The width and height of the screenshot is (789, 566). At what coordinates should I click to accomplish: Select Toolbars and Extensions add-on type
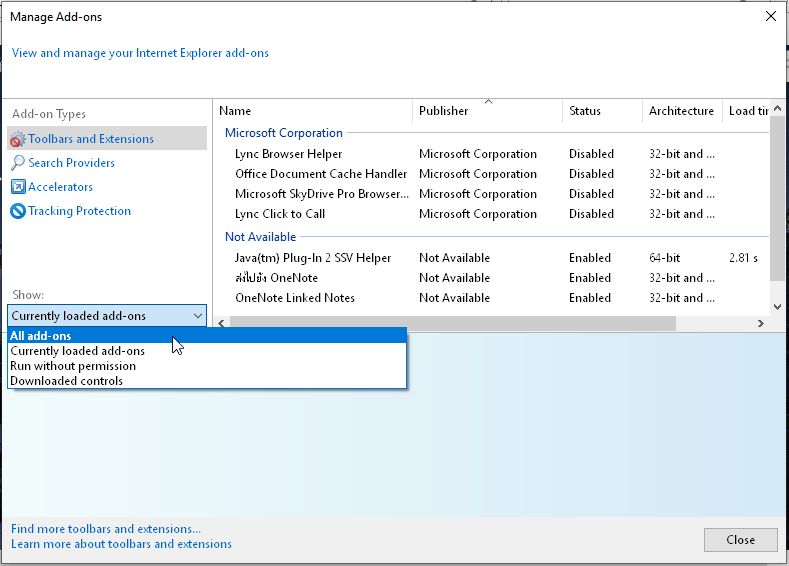[107, 138]
